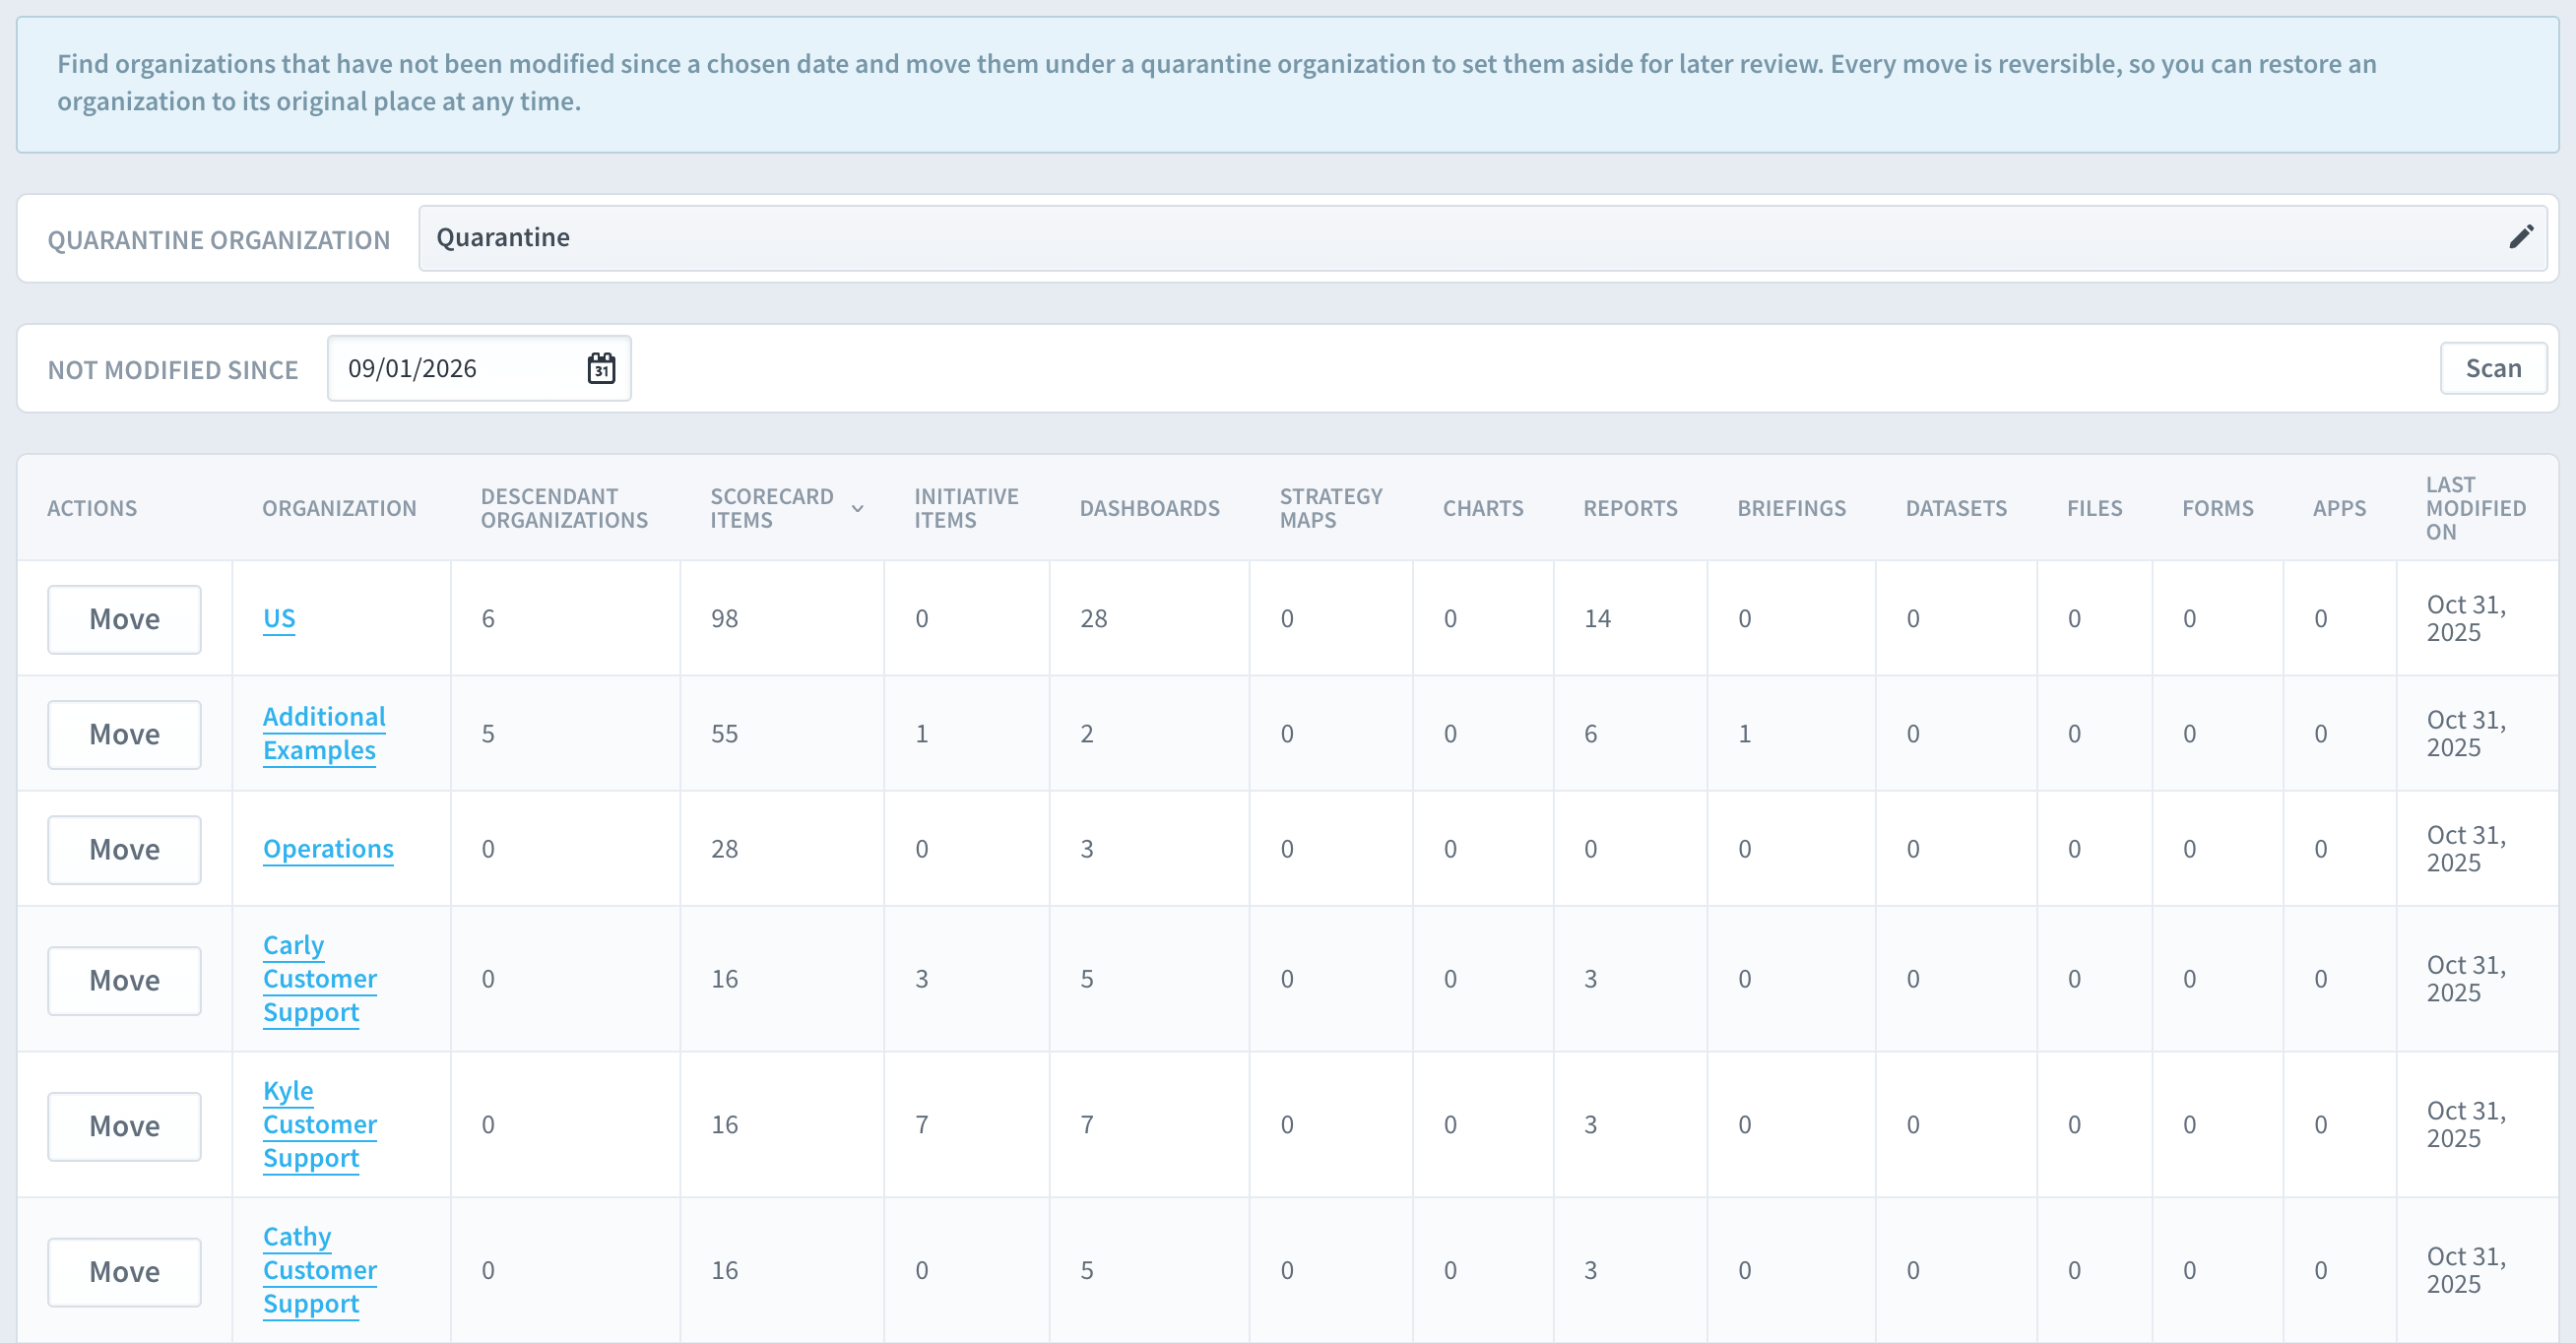Image resolution: width=2576 pixels, height=1343 pixels.
Task: Sort by Initiative Items column header
Action: tap(966, 508)
